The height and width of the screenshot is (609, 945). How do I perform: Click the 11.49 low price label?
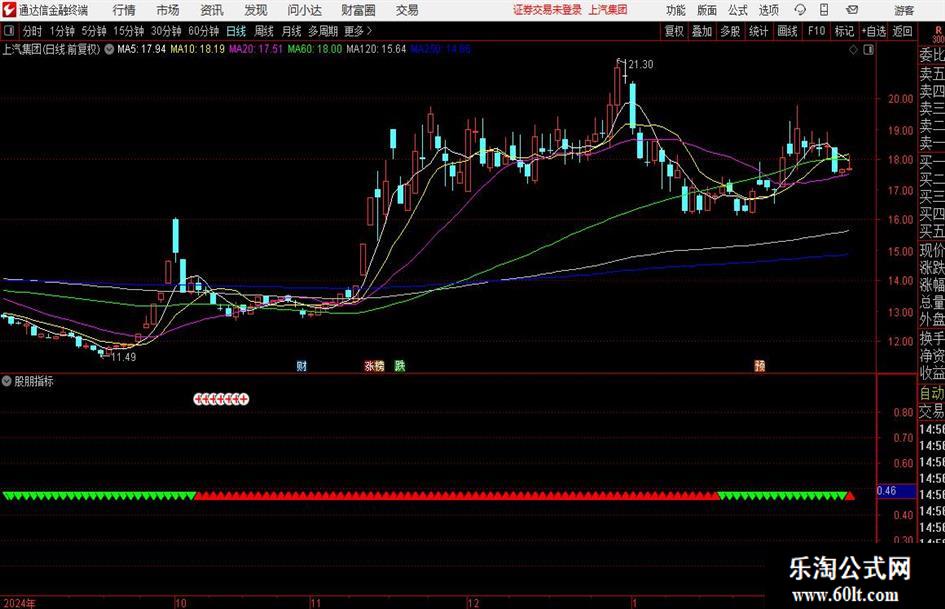click(x=123, y=357)
